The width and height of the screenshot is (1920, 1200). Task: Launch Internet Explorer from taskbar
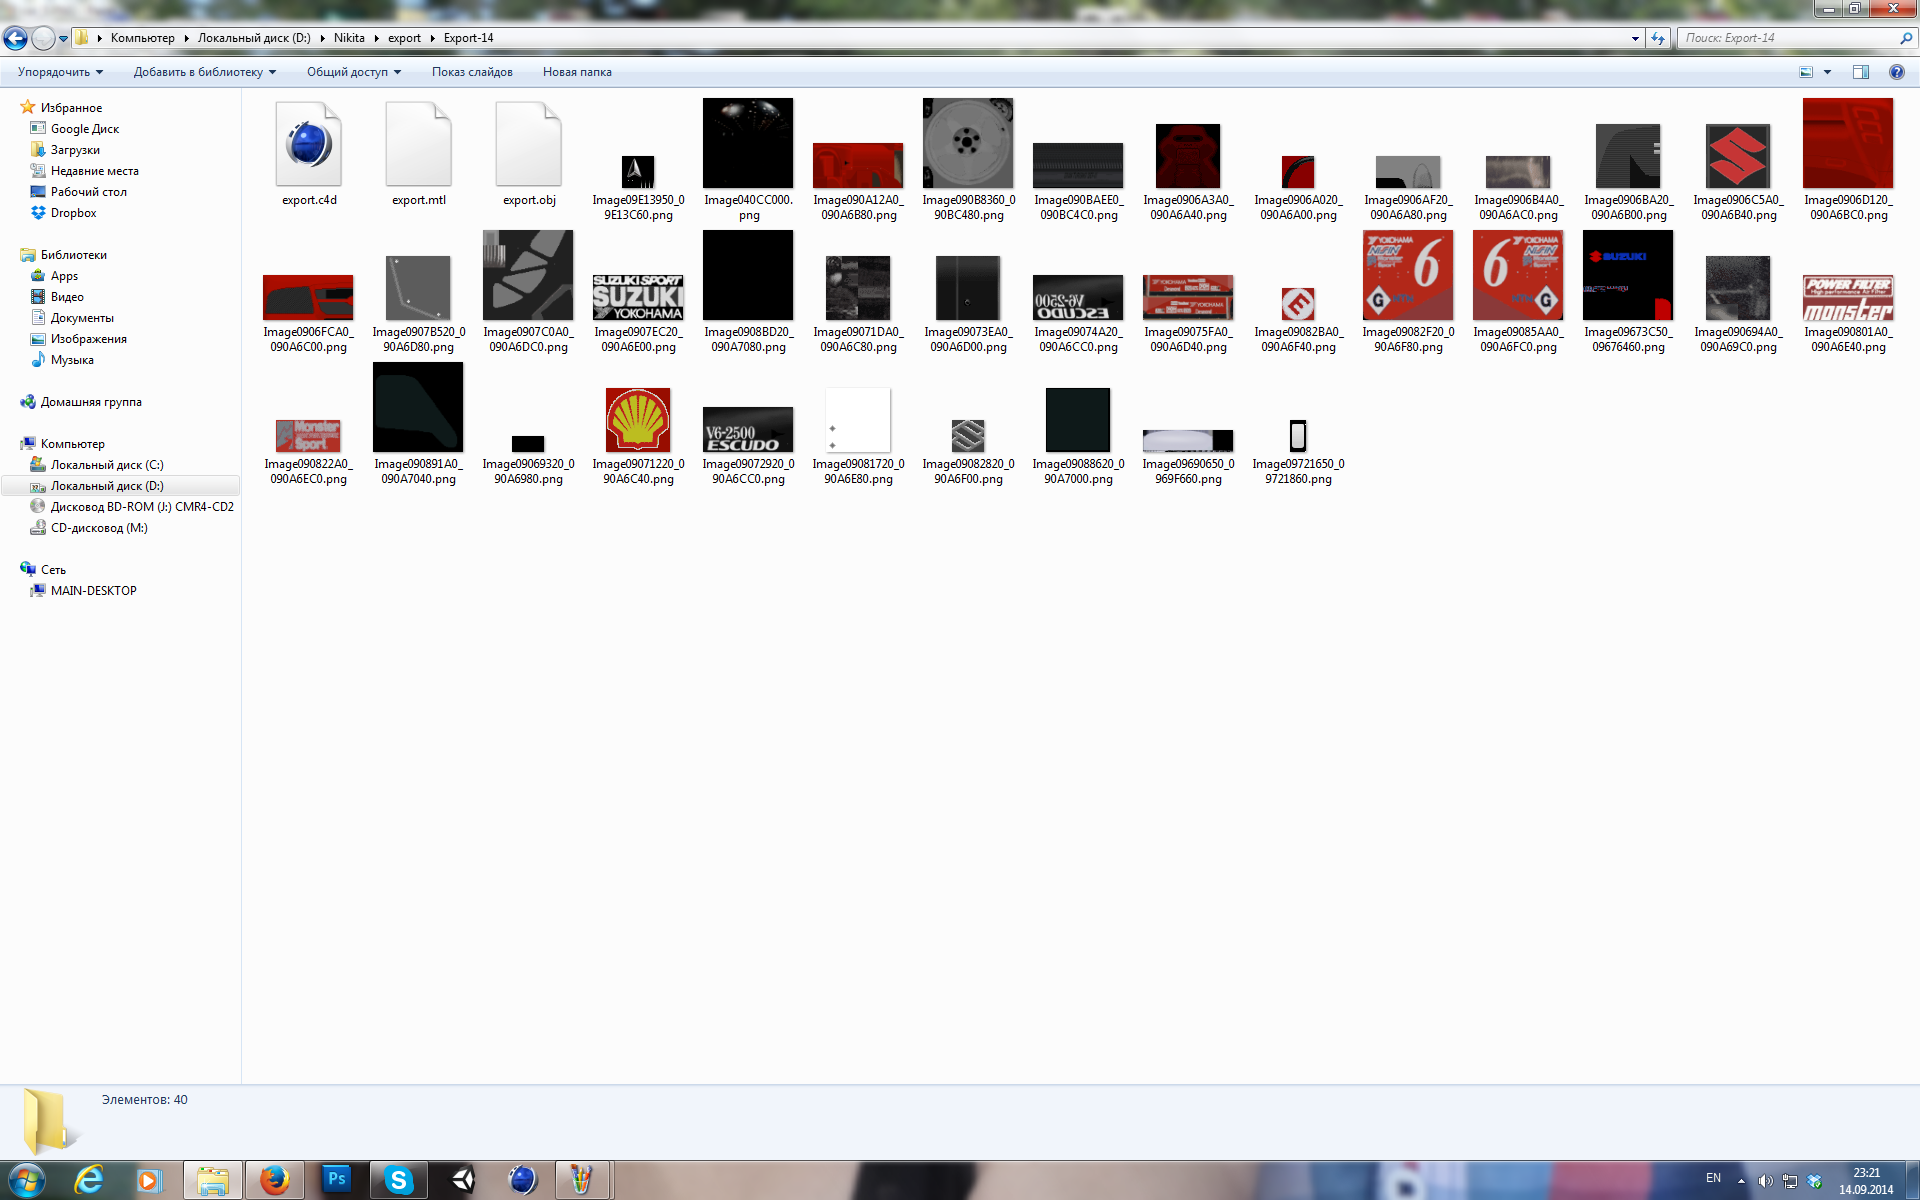(x=89, y=1181)
